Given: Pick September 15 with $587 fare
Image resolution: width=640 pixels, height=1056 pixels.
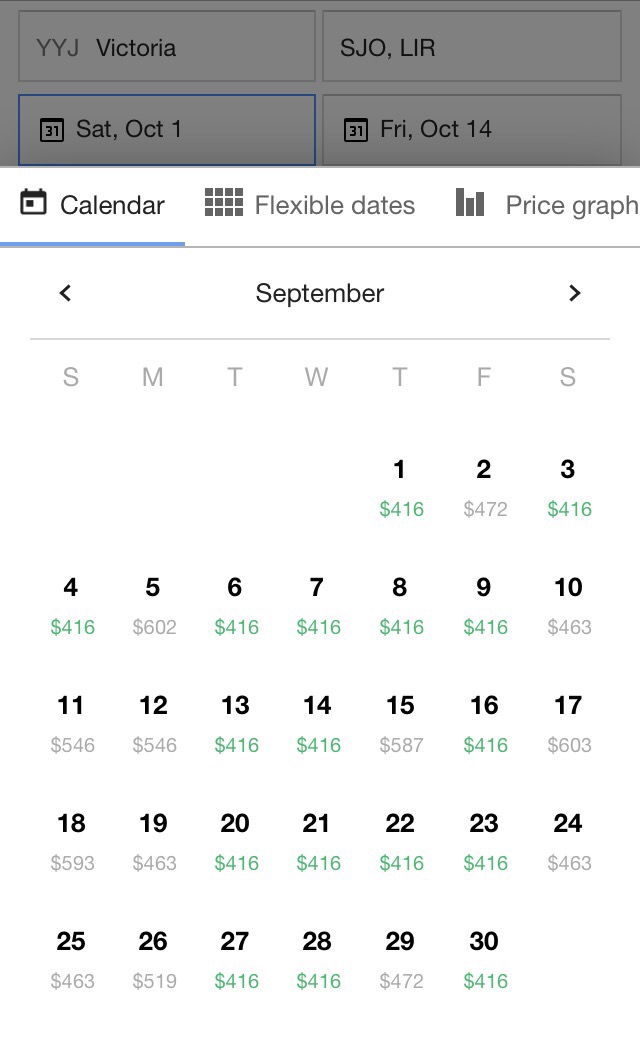Looking at the screenshot, I should (x=400, y=722).
